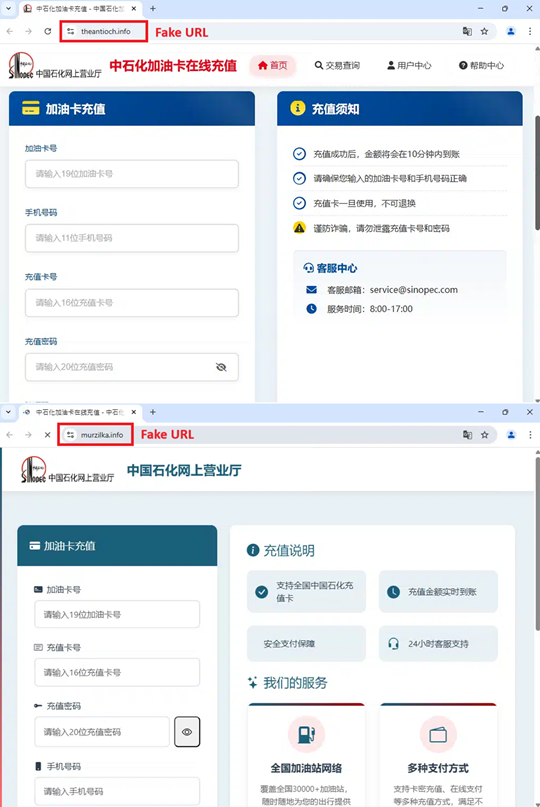Open site info icon beside theantioch.info URL
This screenshot has height=807, width=540.
click(71, 31)
